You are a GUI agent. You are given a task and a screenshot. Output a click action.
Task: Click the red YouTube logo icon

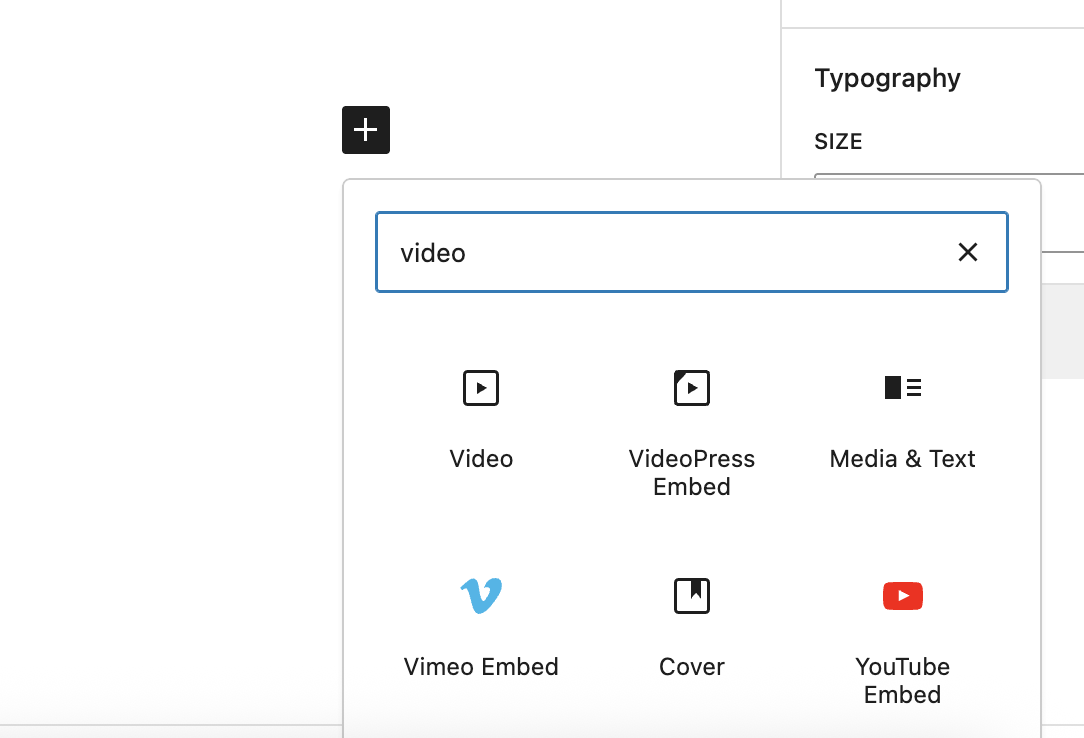point(902,596)
